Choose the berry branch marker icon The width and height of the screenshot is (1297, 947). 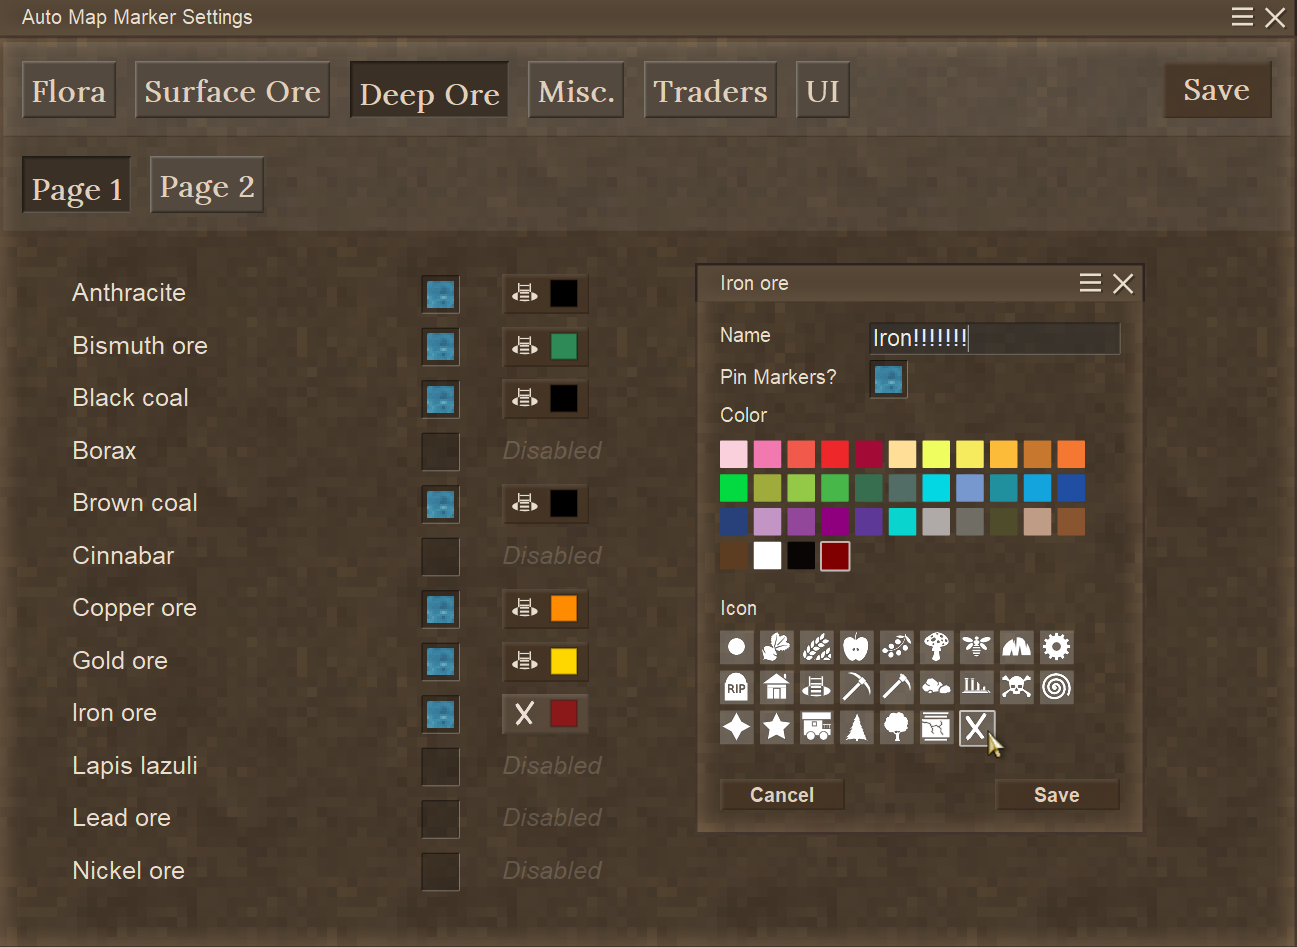(x=897, y=647)
